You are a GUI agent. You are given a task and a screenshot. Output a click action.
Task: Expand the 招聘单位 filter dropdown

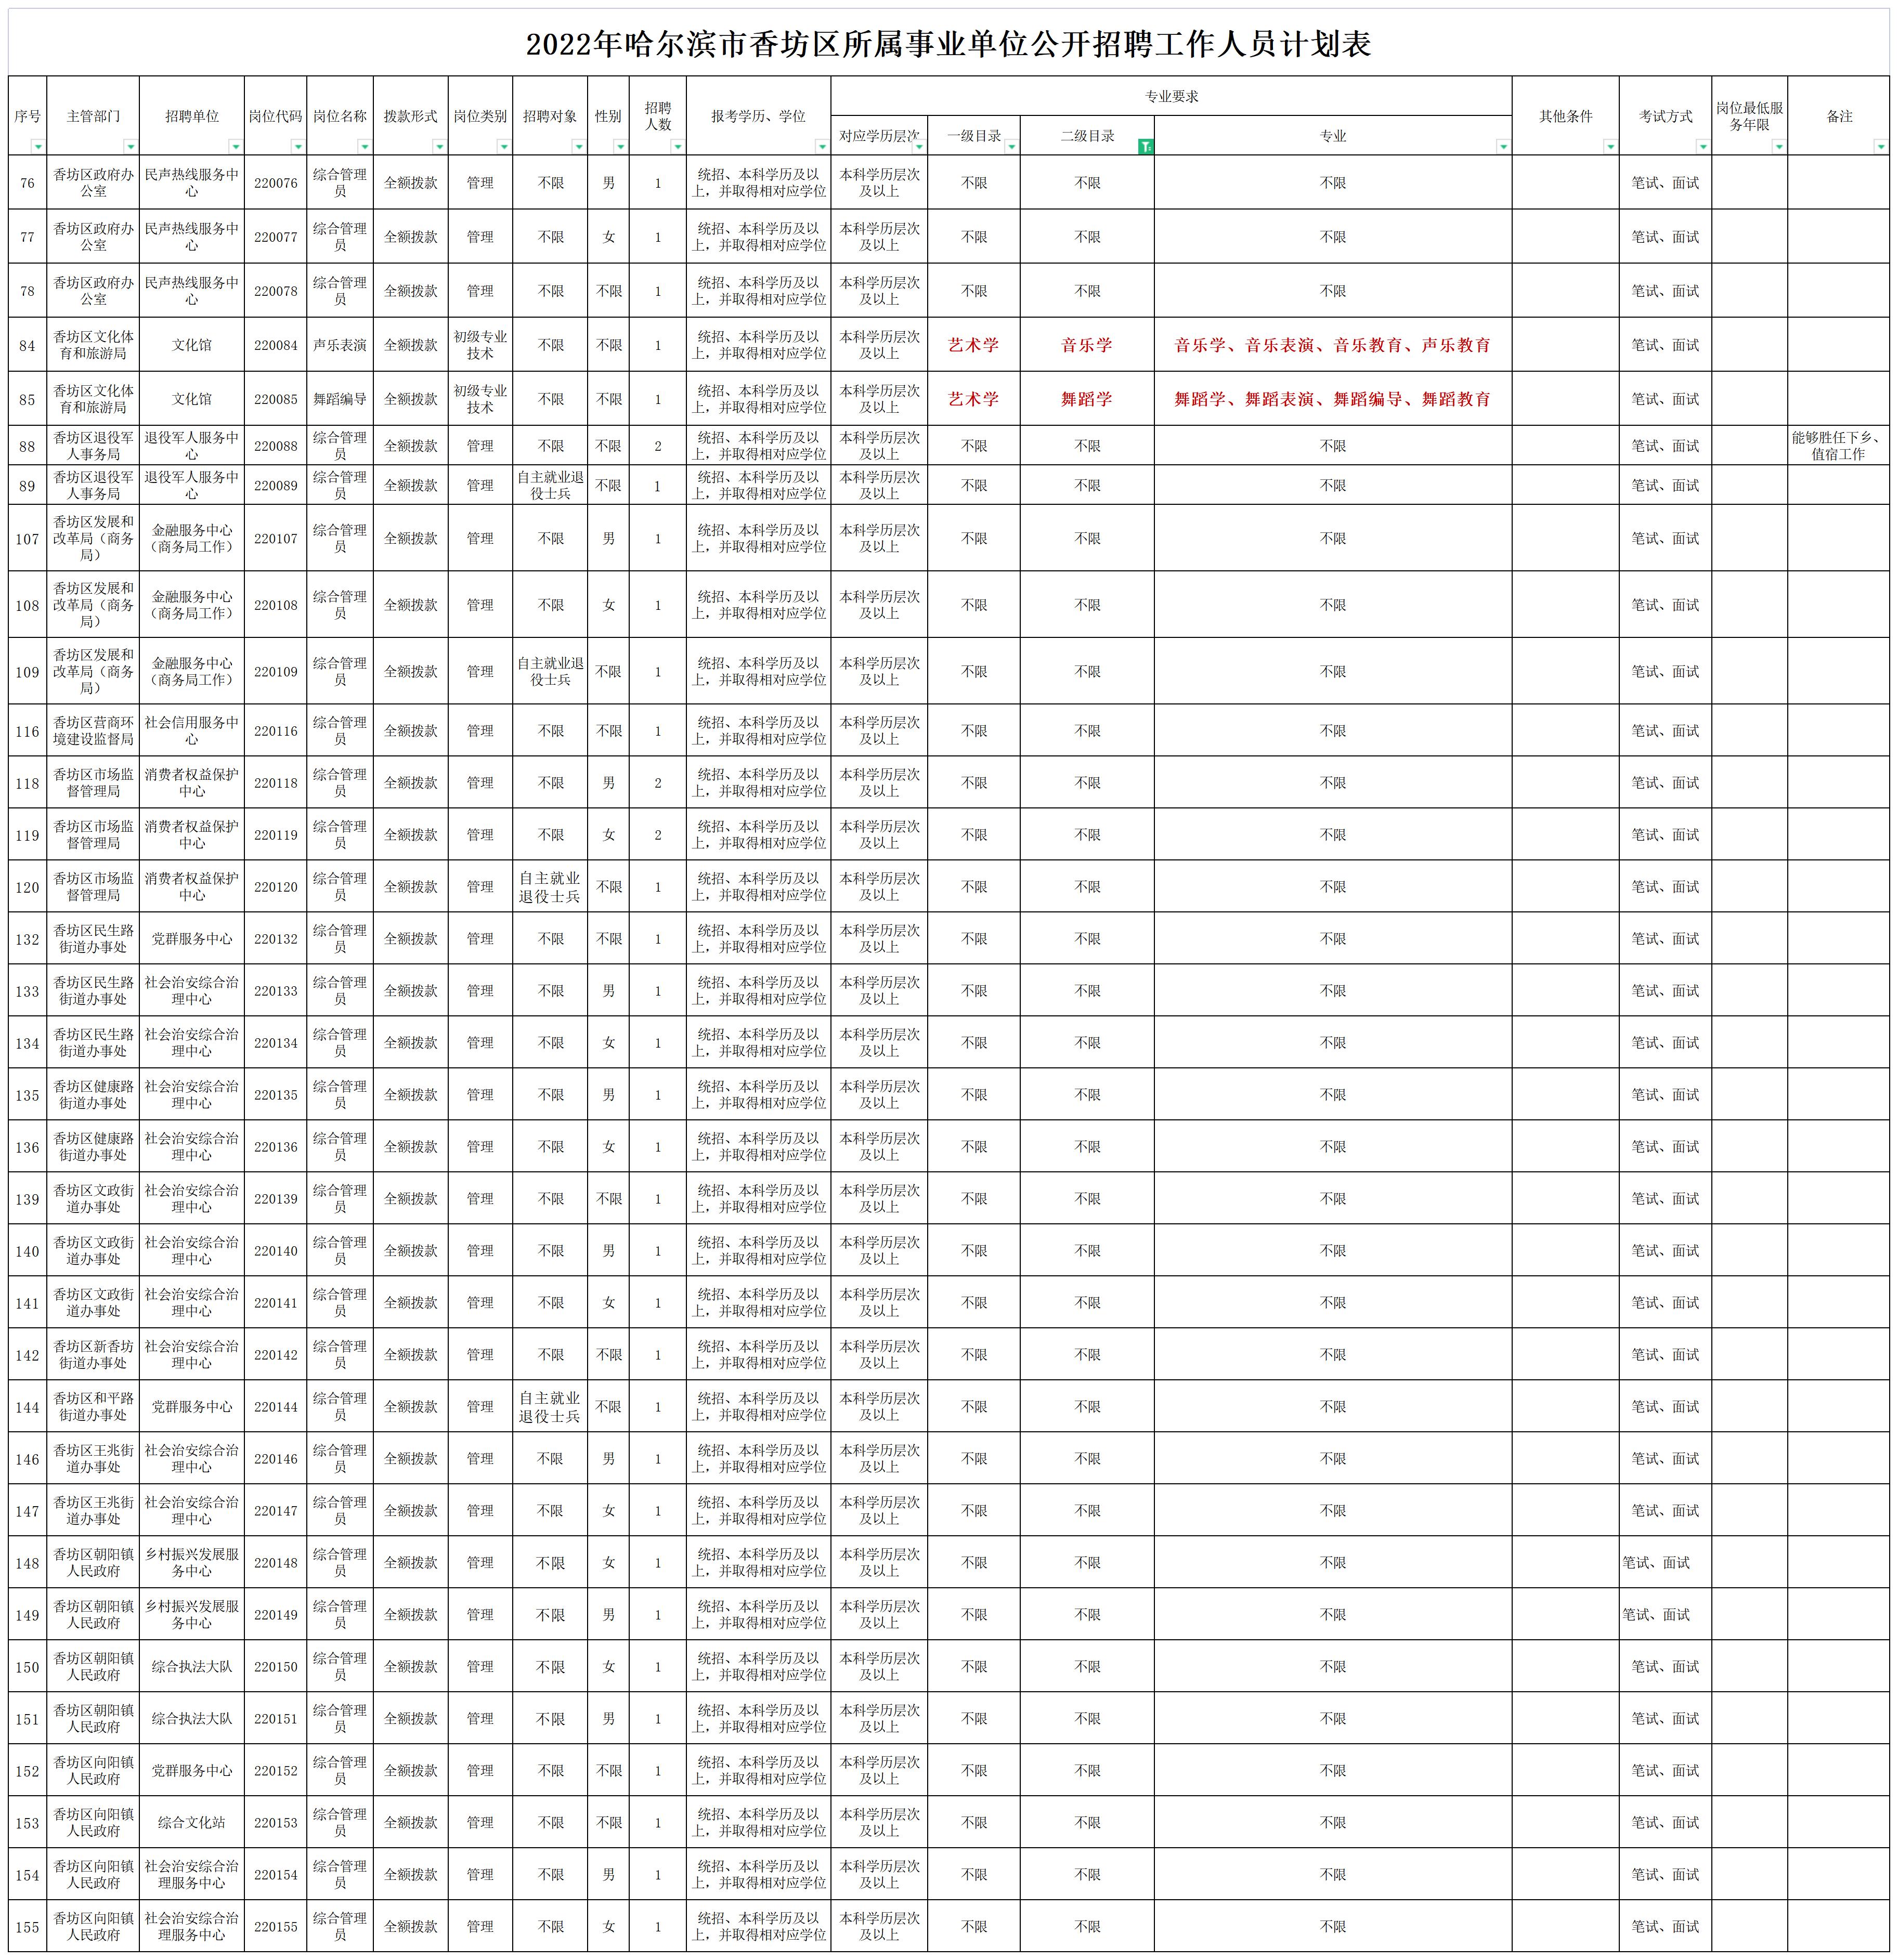coord(235,147)
